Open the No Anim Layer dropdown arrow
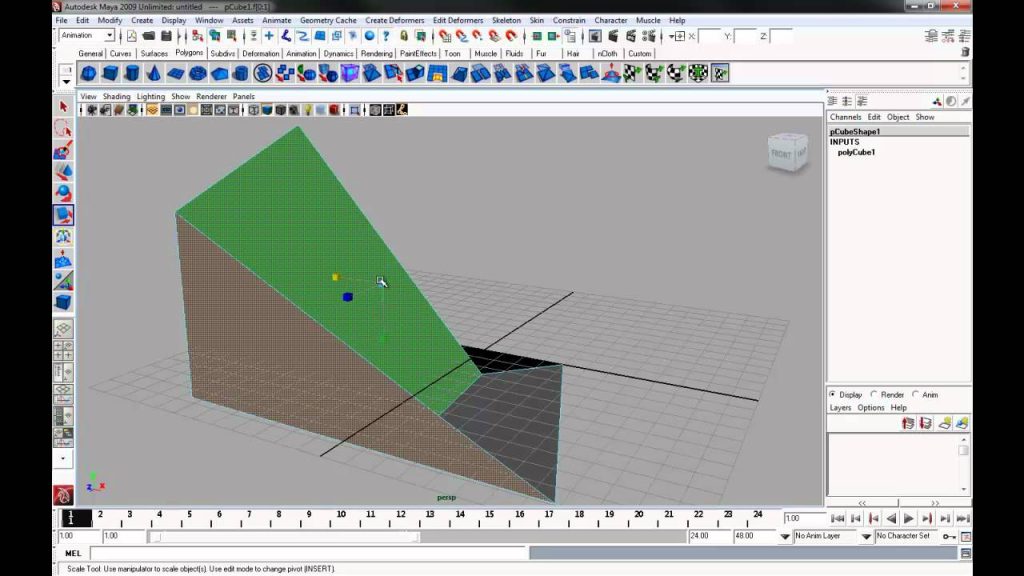The width and height of the screenshot is (1024, 576). tap(785, 536)
